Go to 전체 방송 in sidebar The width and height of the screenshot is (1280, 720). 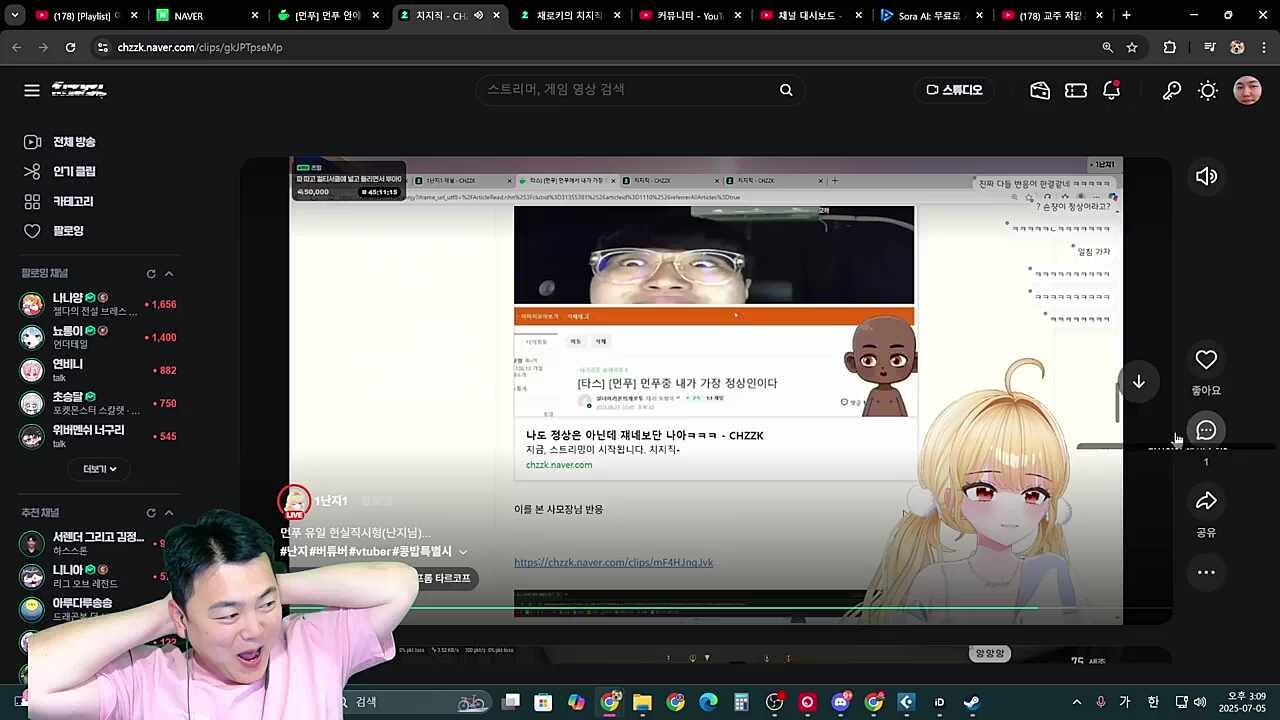pyautogui.click(x=60, y=142)
